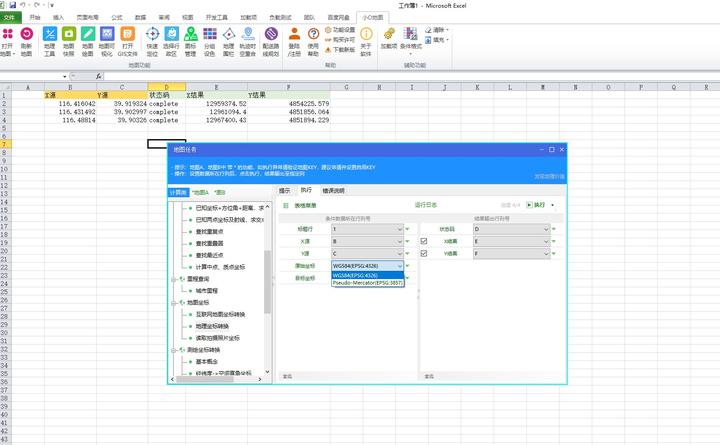Open 图标管理 marker manager
Viewport: 720px width, 445px height.
pos(191,41)
